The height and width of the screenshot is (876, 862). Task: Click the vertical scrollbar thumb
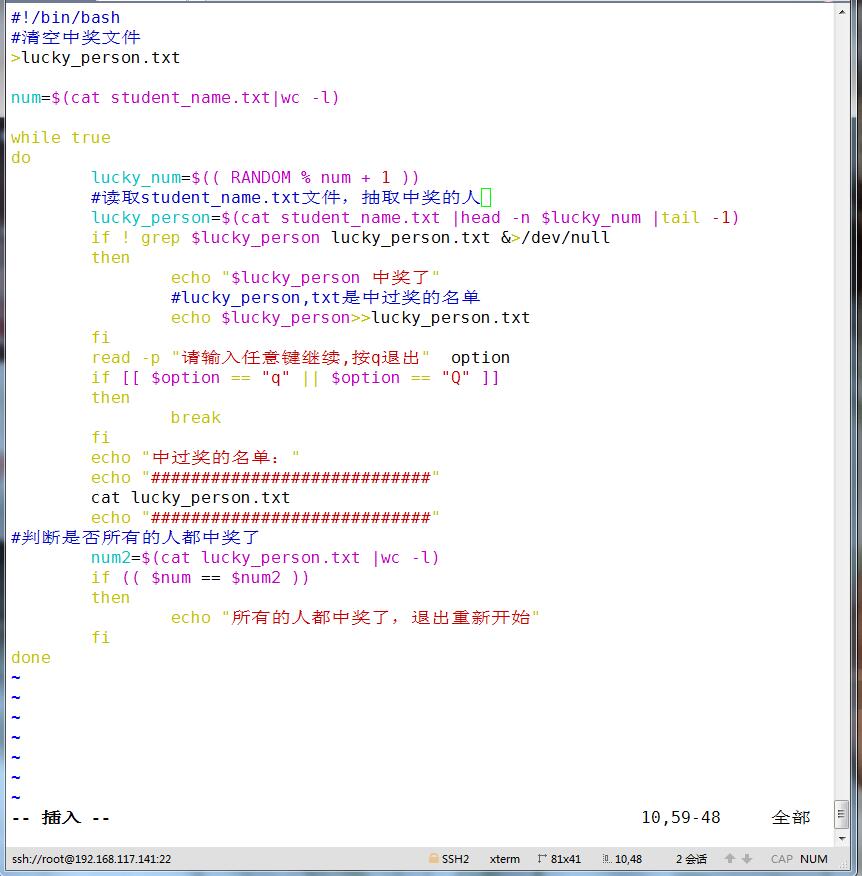click(x=841, y=814)
